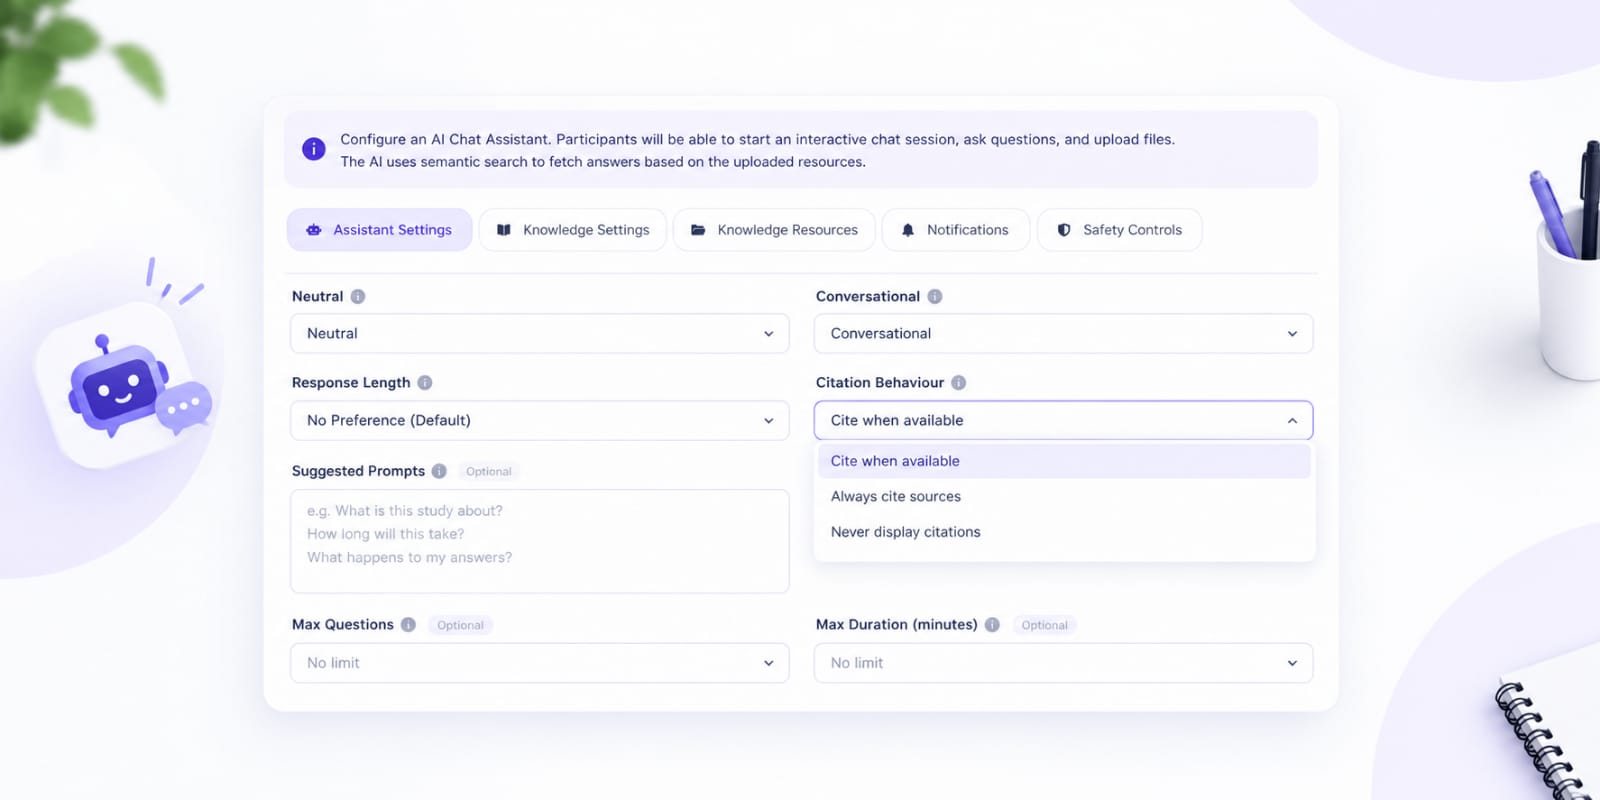Pick the Never display citations option
This screenshot has width=1600, height=800.
(1064, 532)
